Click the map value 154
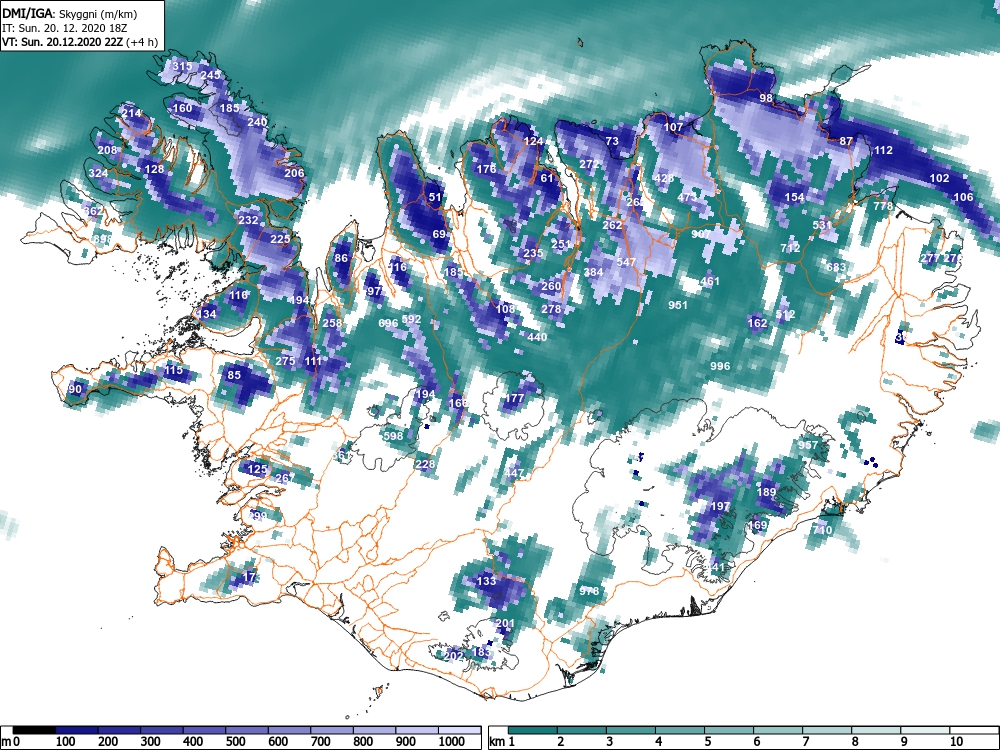The height and width of the screenshot is (750, 1000). [794, 196]
